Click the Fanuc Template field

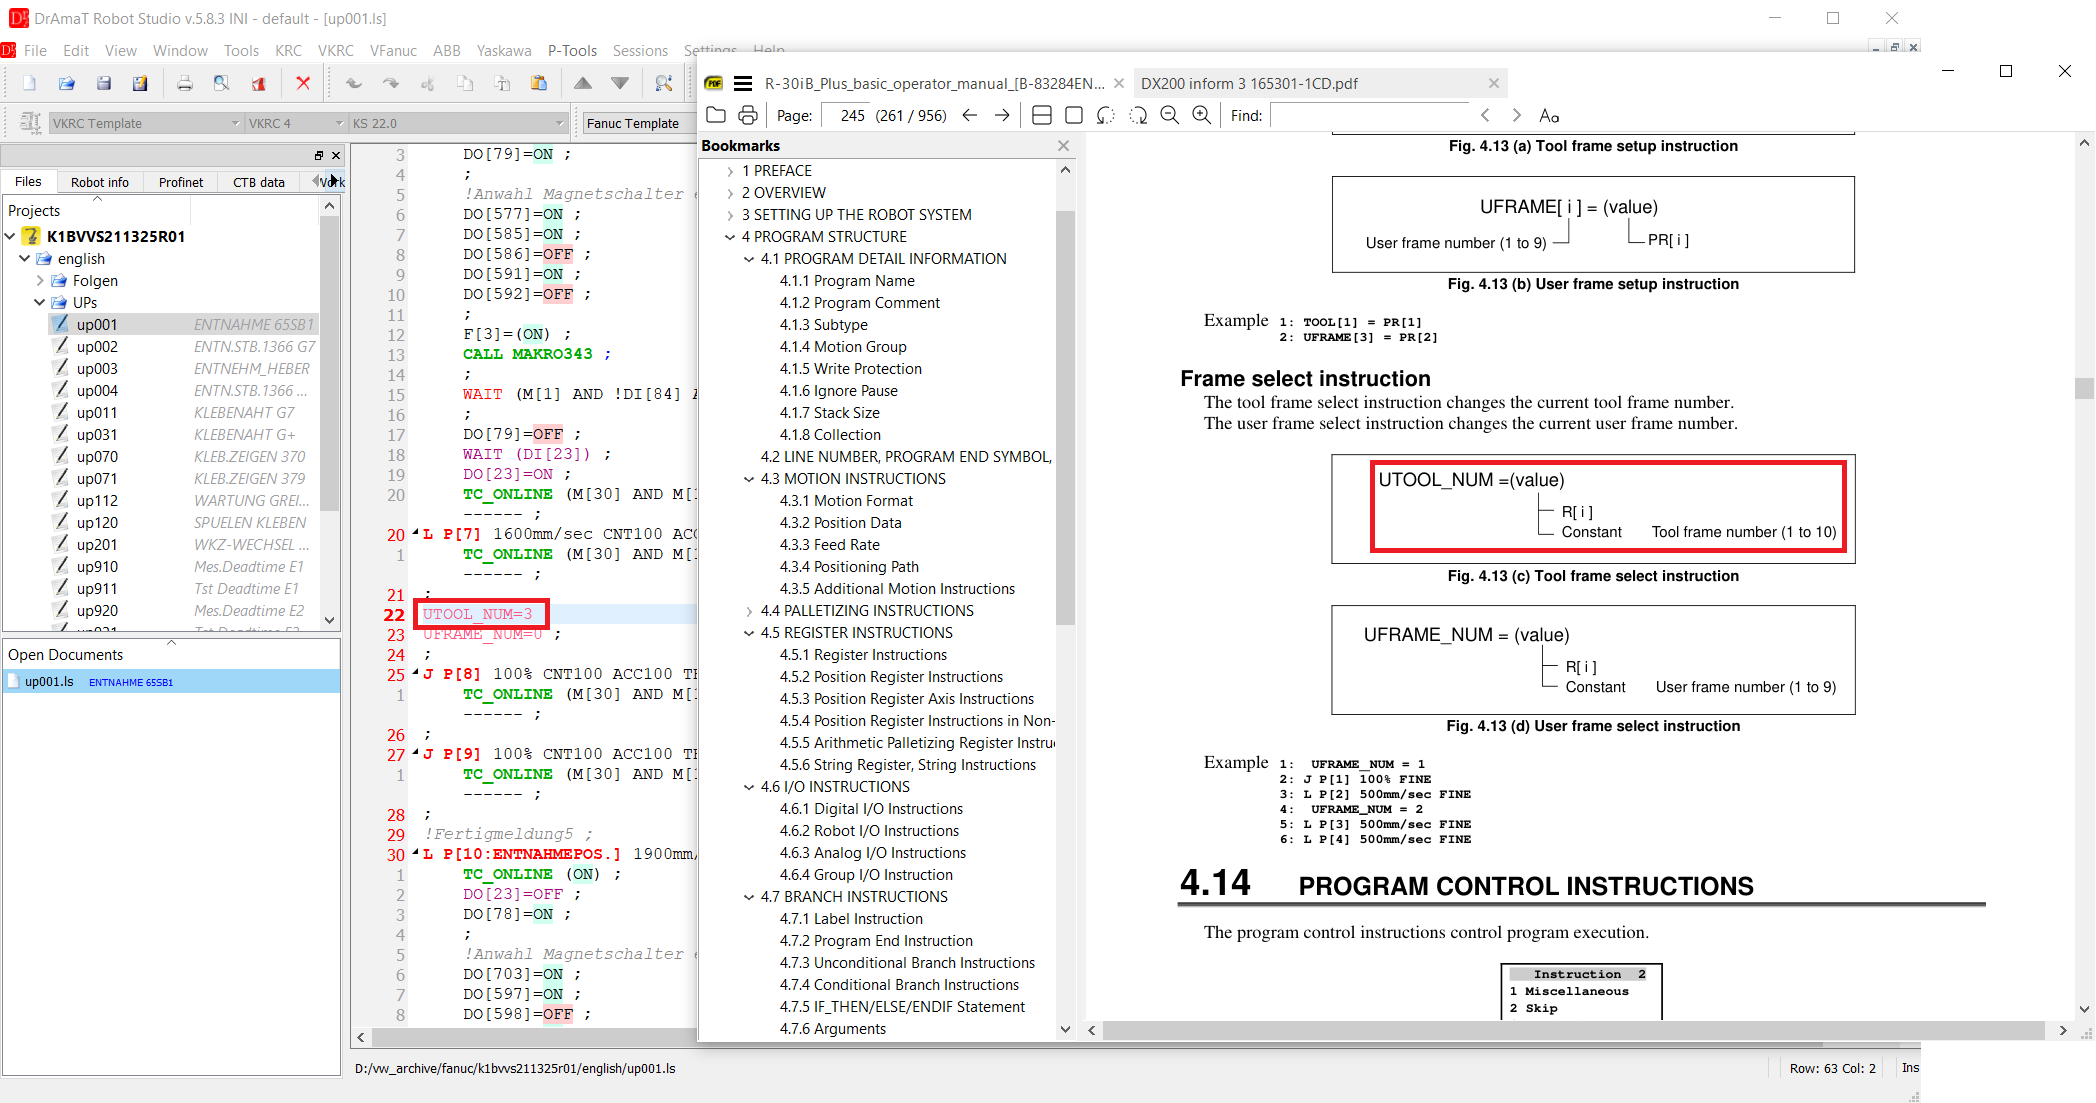639,123
